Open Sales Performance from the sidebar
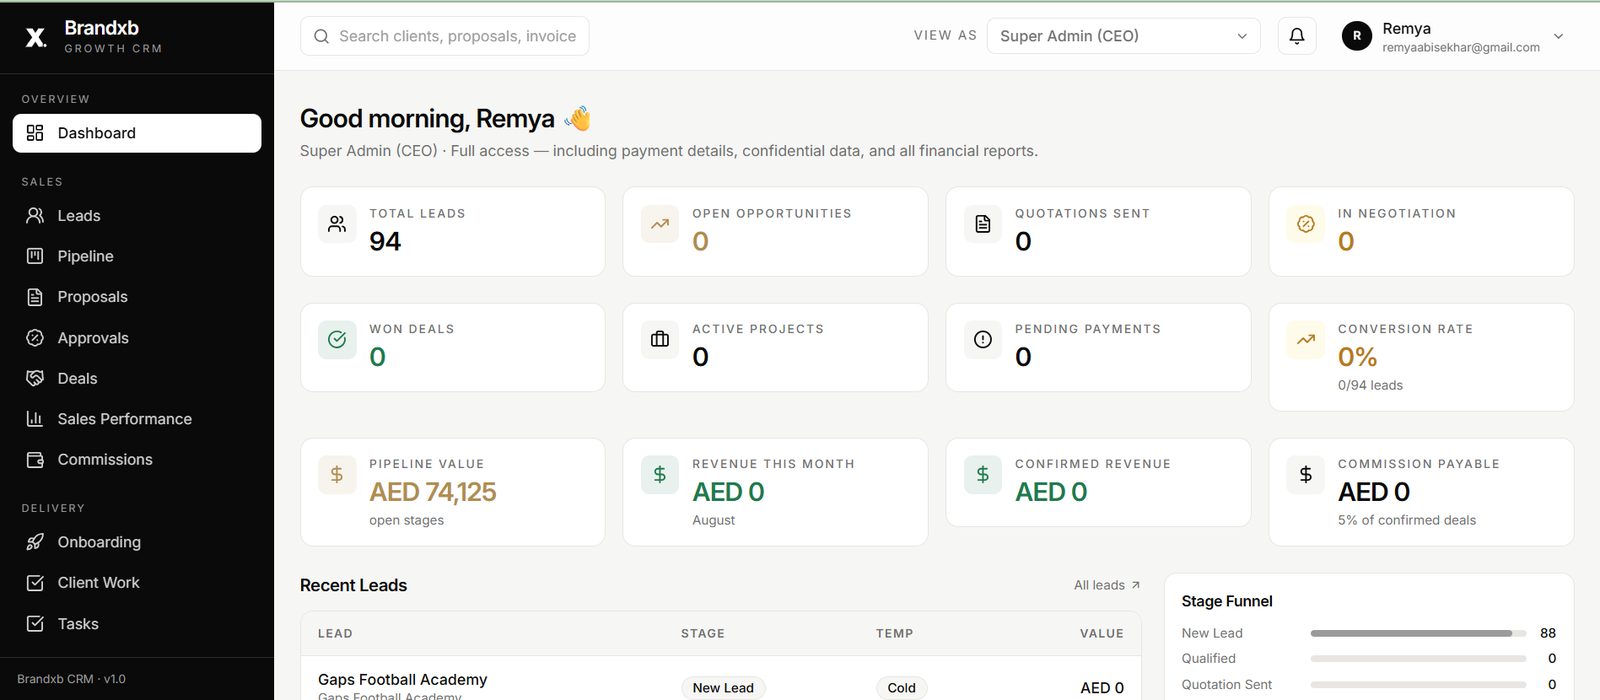The height and width of the screenshot is (700, 1600). pyautogui.click(x=137, y=419)
